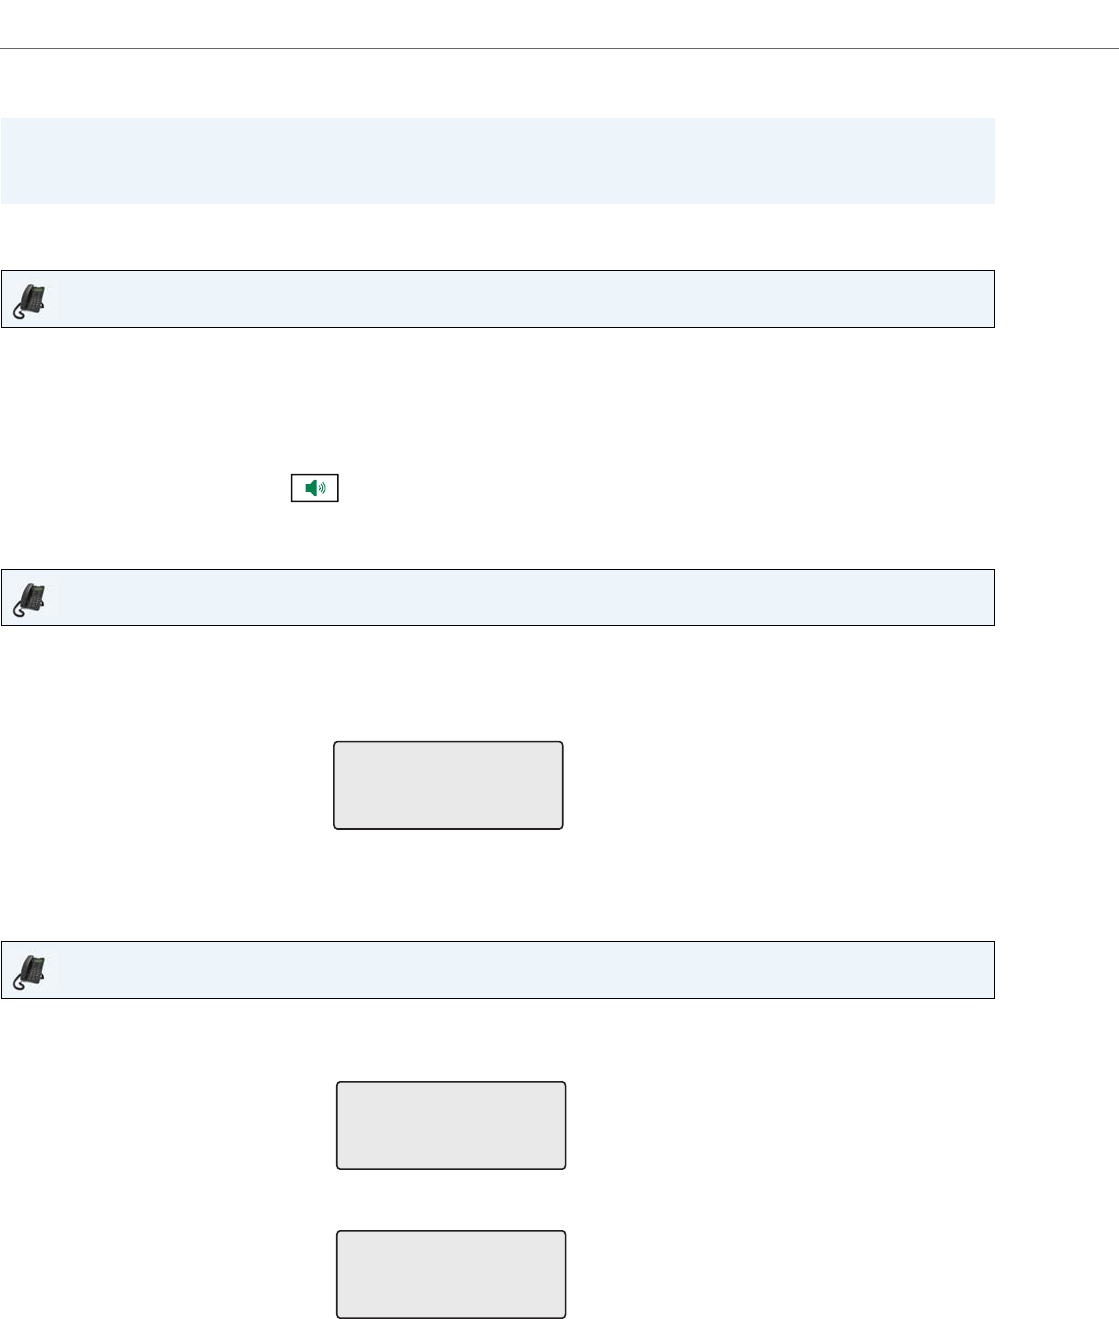Click the topmost desk phone icon
This screenshot has width=1119, height=1319.
click(30, 299)
